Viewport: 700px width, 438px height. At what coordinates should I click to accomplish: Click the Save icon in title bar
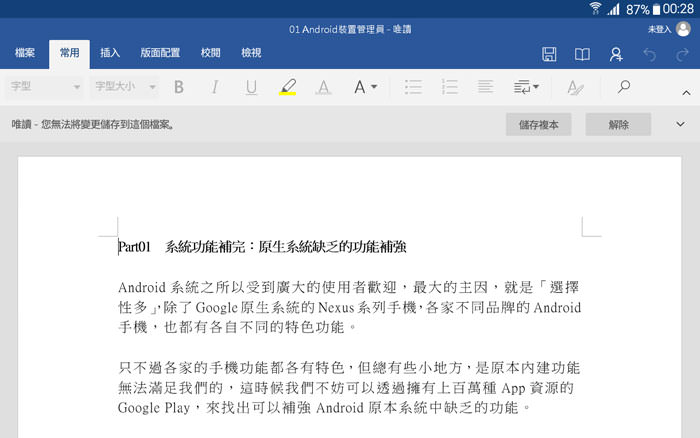(x=549, y=54)
